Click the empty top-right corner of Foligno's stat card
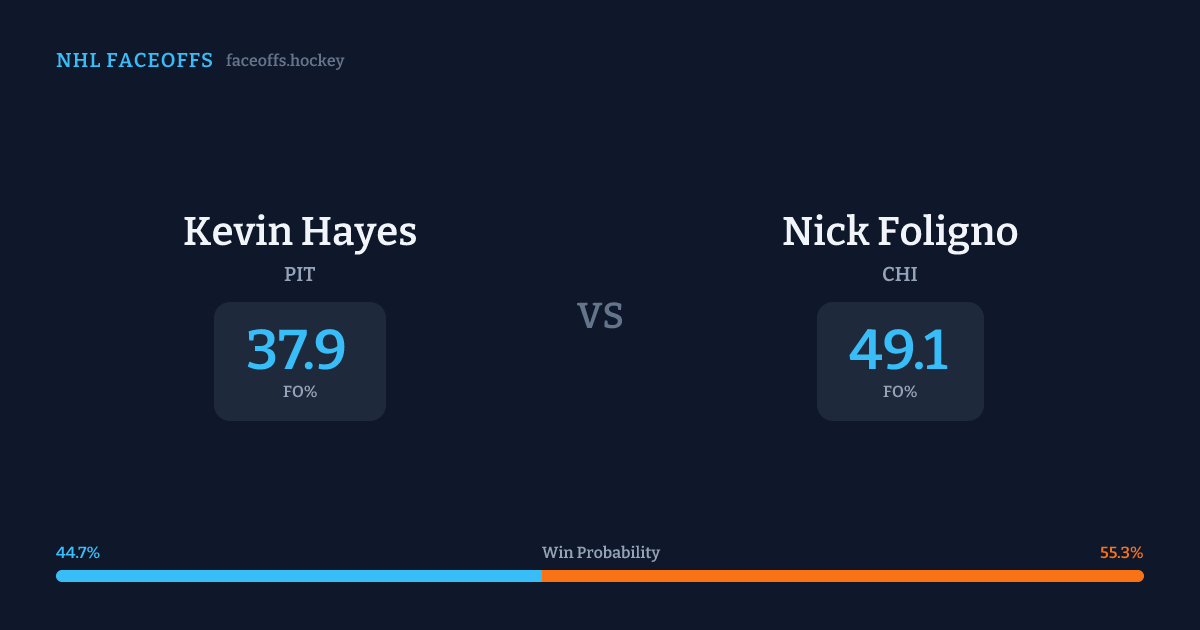This screenshot has height=630, width=1200. 970,314
